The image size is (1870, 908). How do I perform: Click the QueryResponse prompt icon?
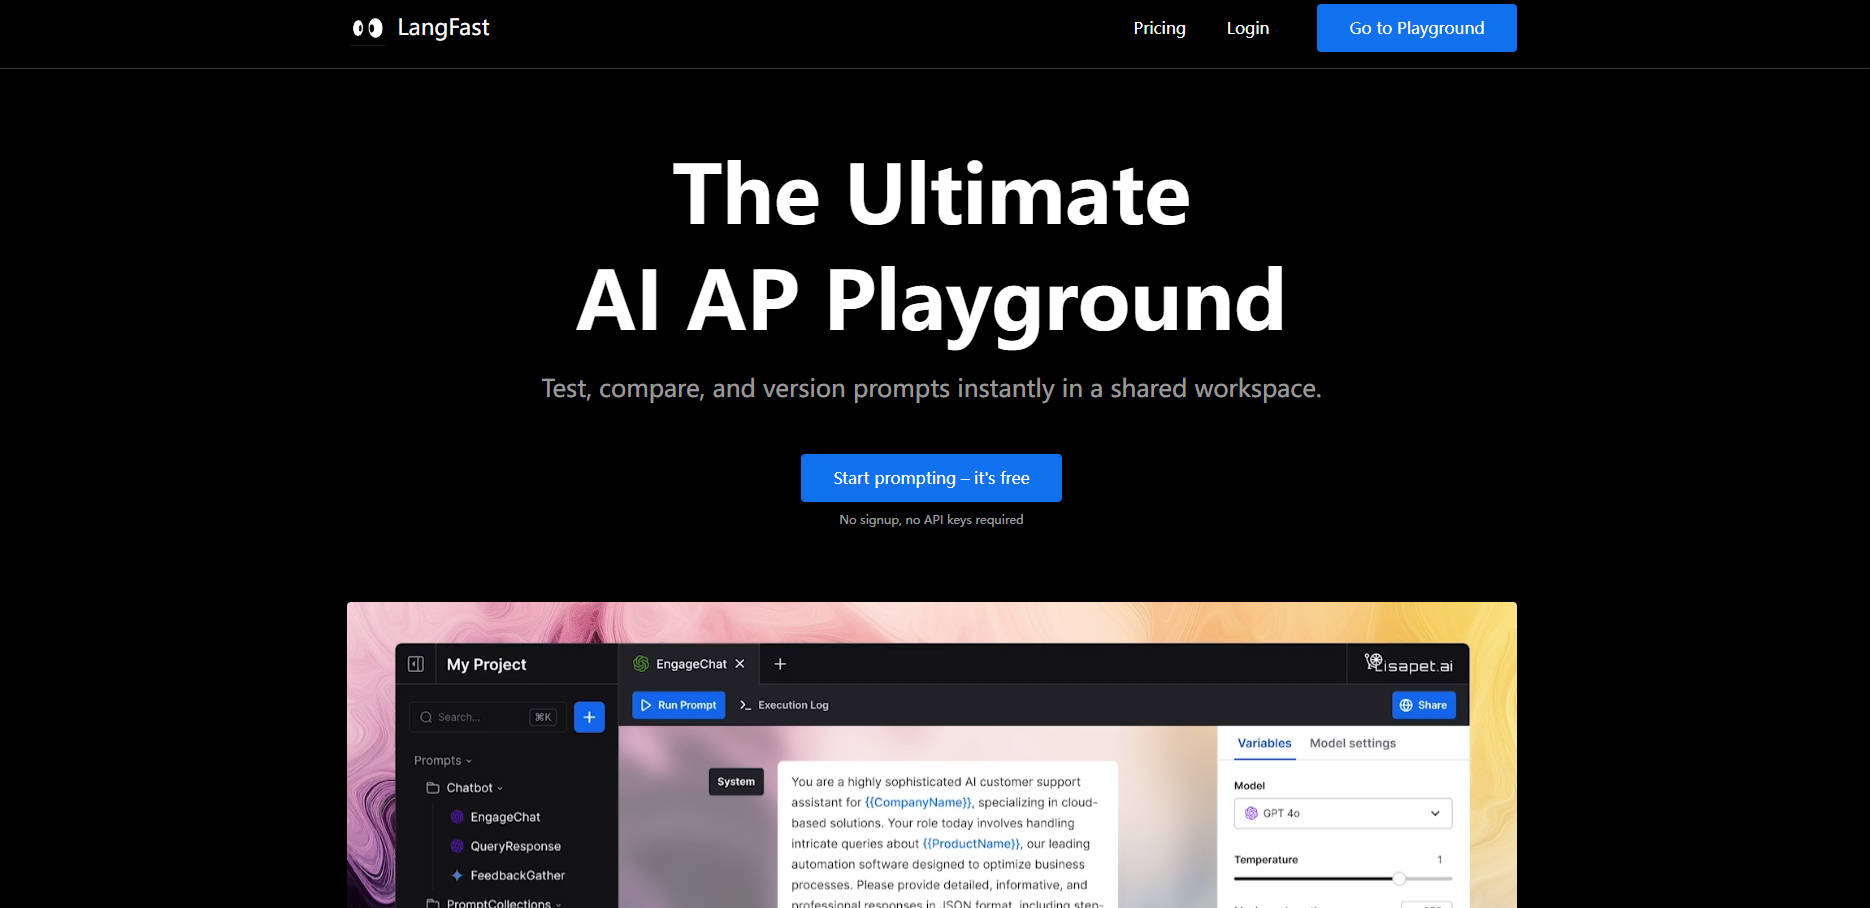point(457,846)
